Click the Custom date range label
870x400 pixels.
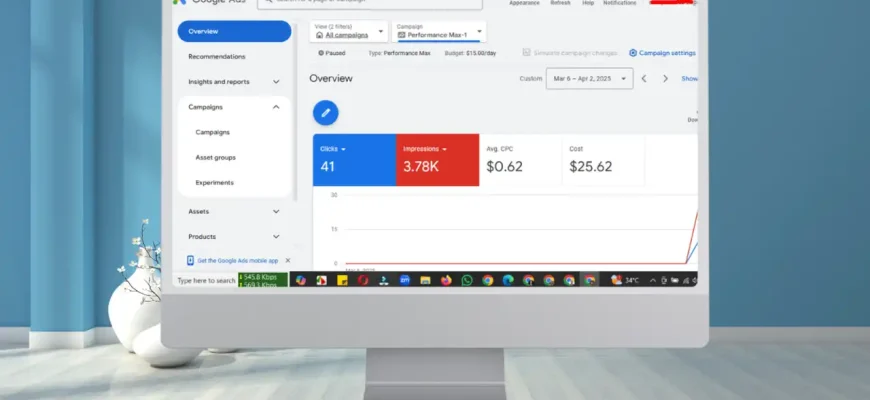point(530,79)
